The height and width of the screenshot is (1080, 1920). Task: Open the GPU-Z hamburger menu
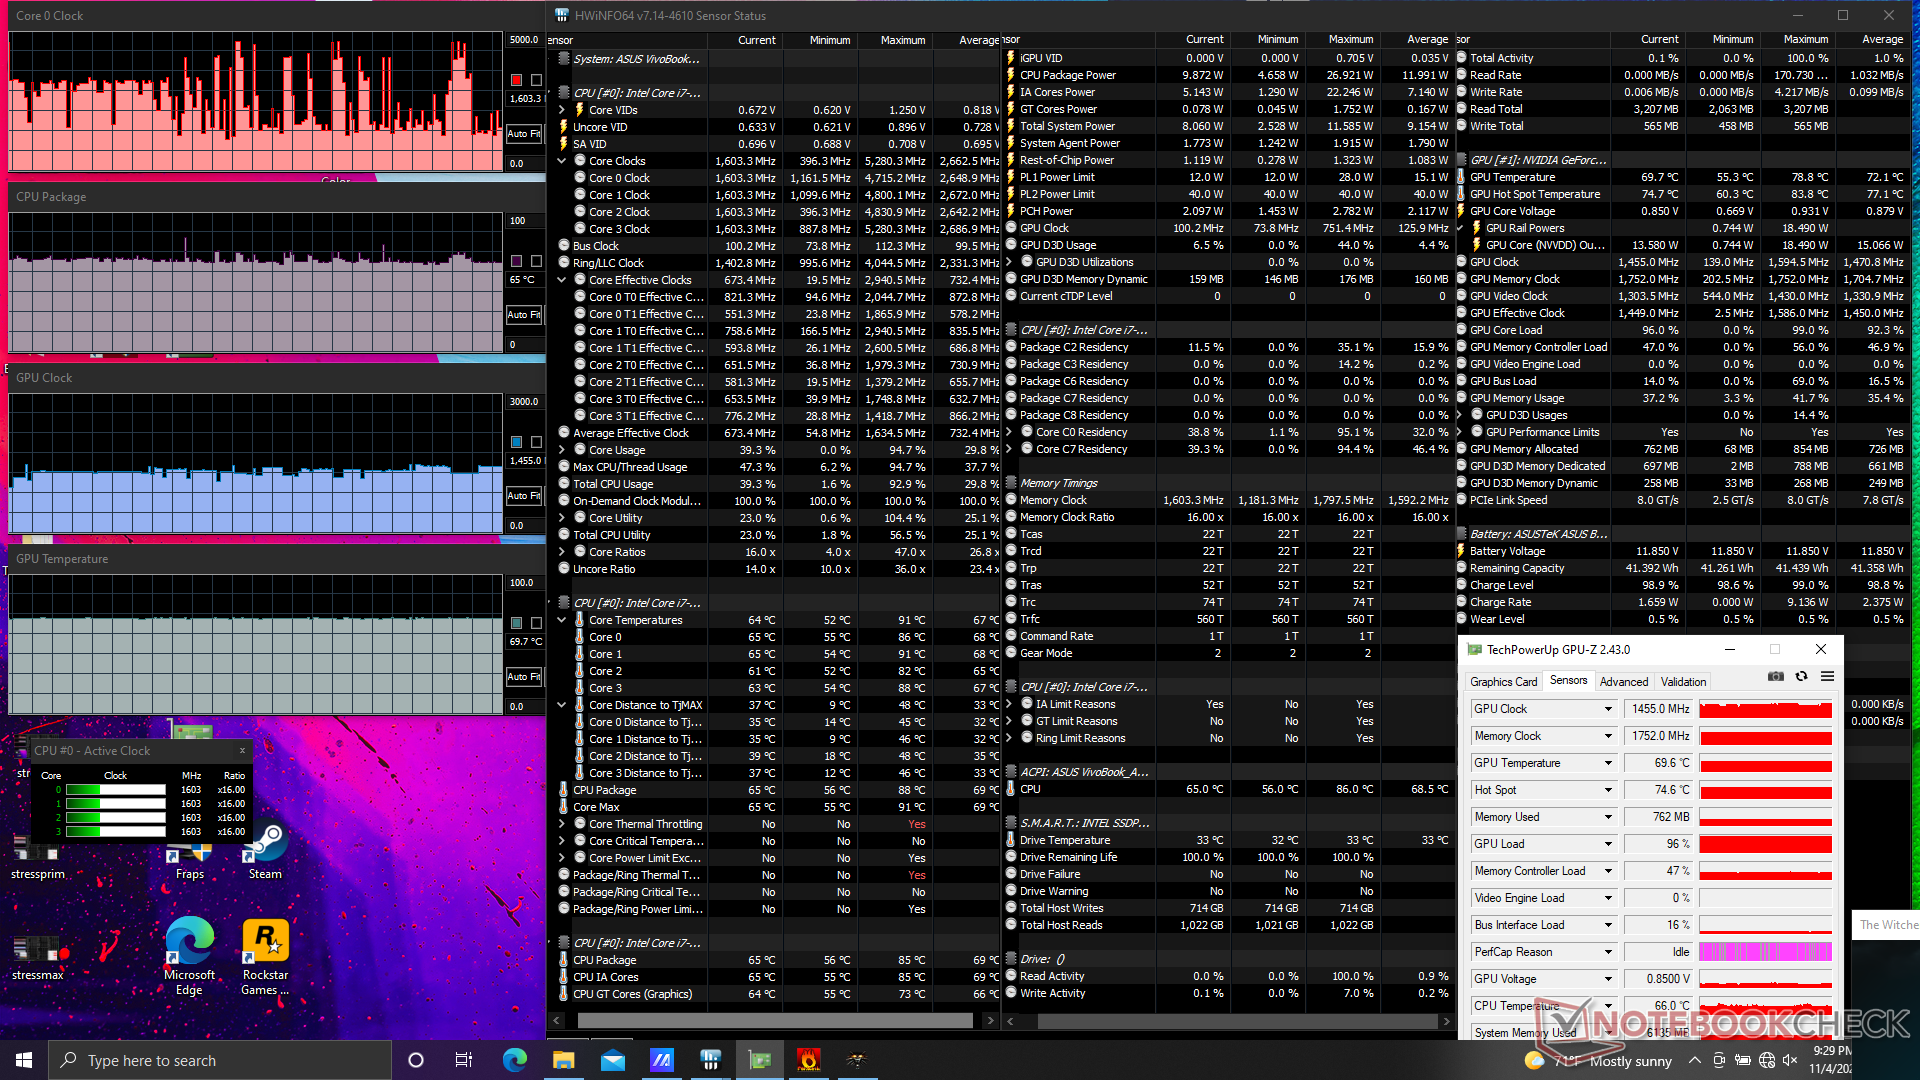(x=1827, y=677)
